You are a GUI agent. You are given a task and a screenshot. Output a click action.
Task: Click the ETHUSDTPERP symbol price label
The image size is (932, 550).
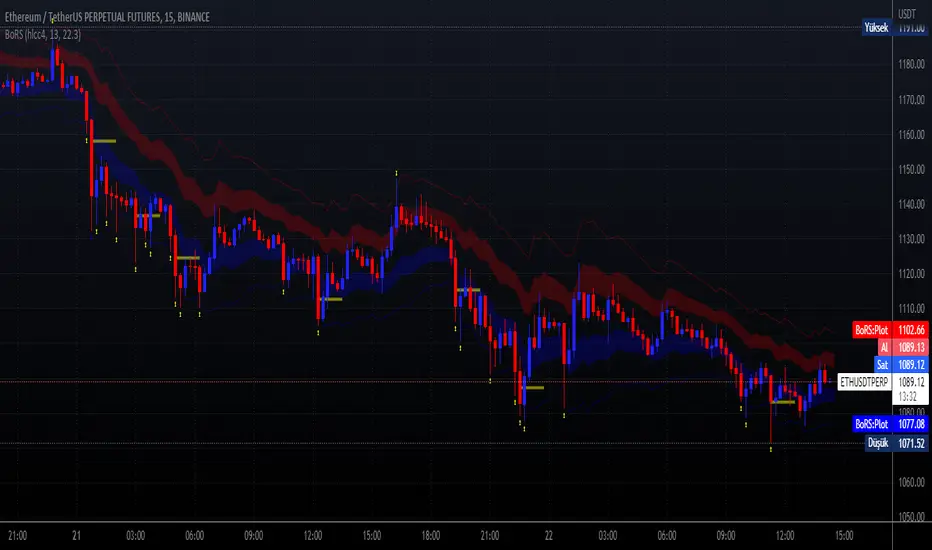[x=864, y=382]
